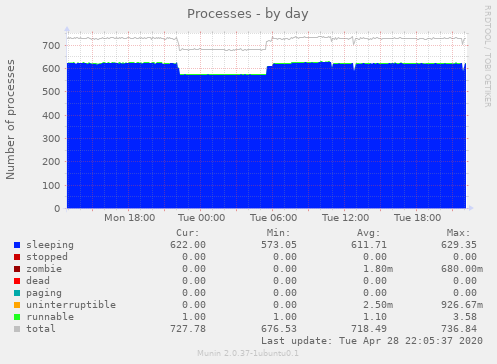This screenshot has width=497, height=364.
Task: Click the 300 y-axis tick label
Action: pyautogui.click(x=51, y=139)
